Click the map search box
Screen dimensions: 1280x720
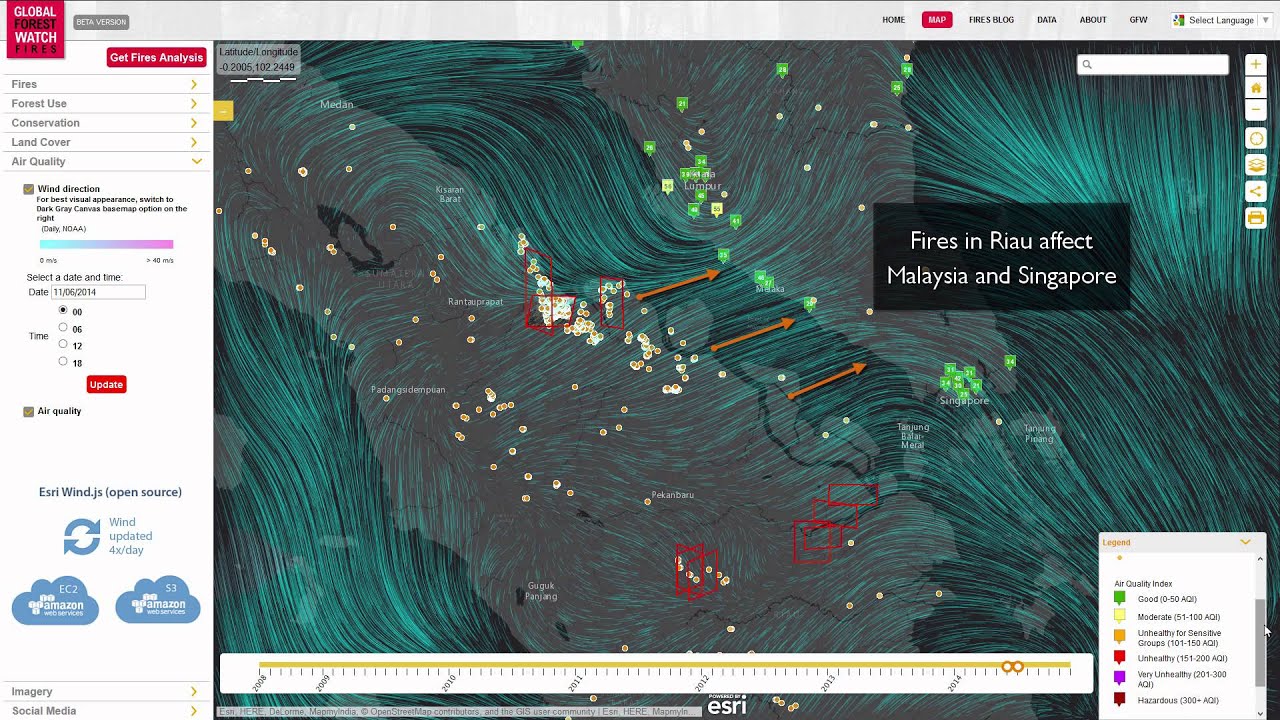point(1153,64)
